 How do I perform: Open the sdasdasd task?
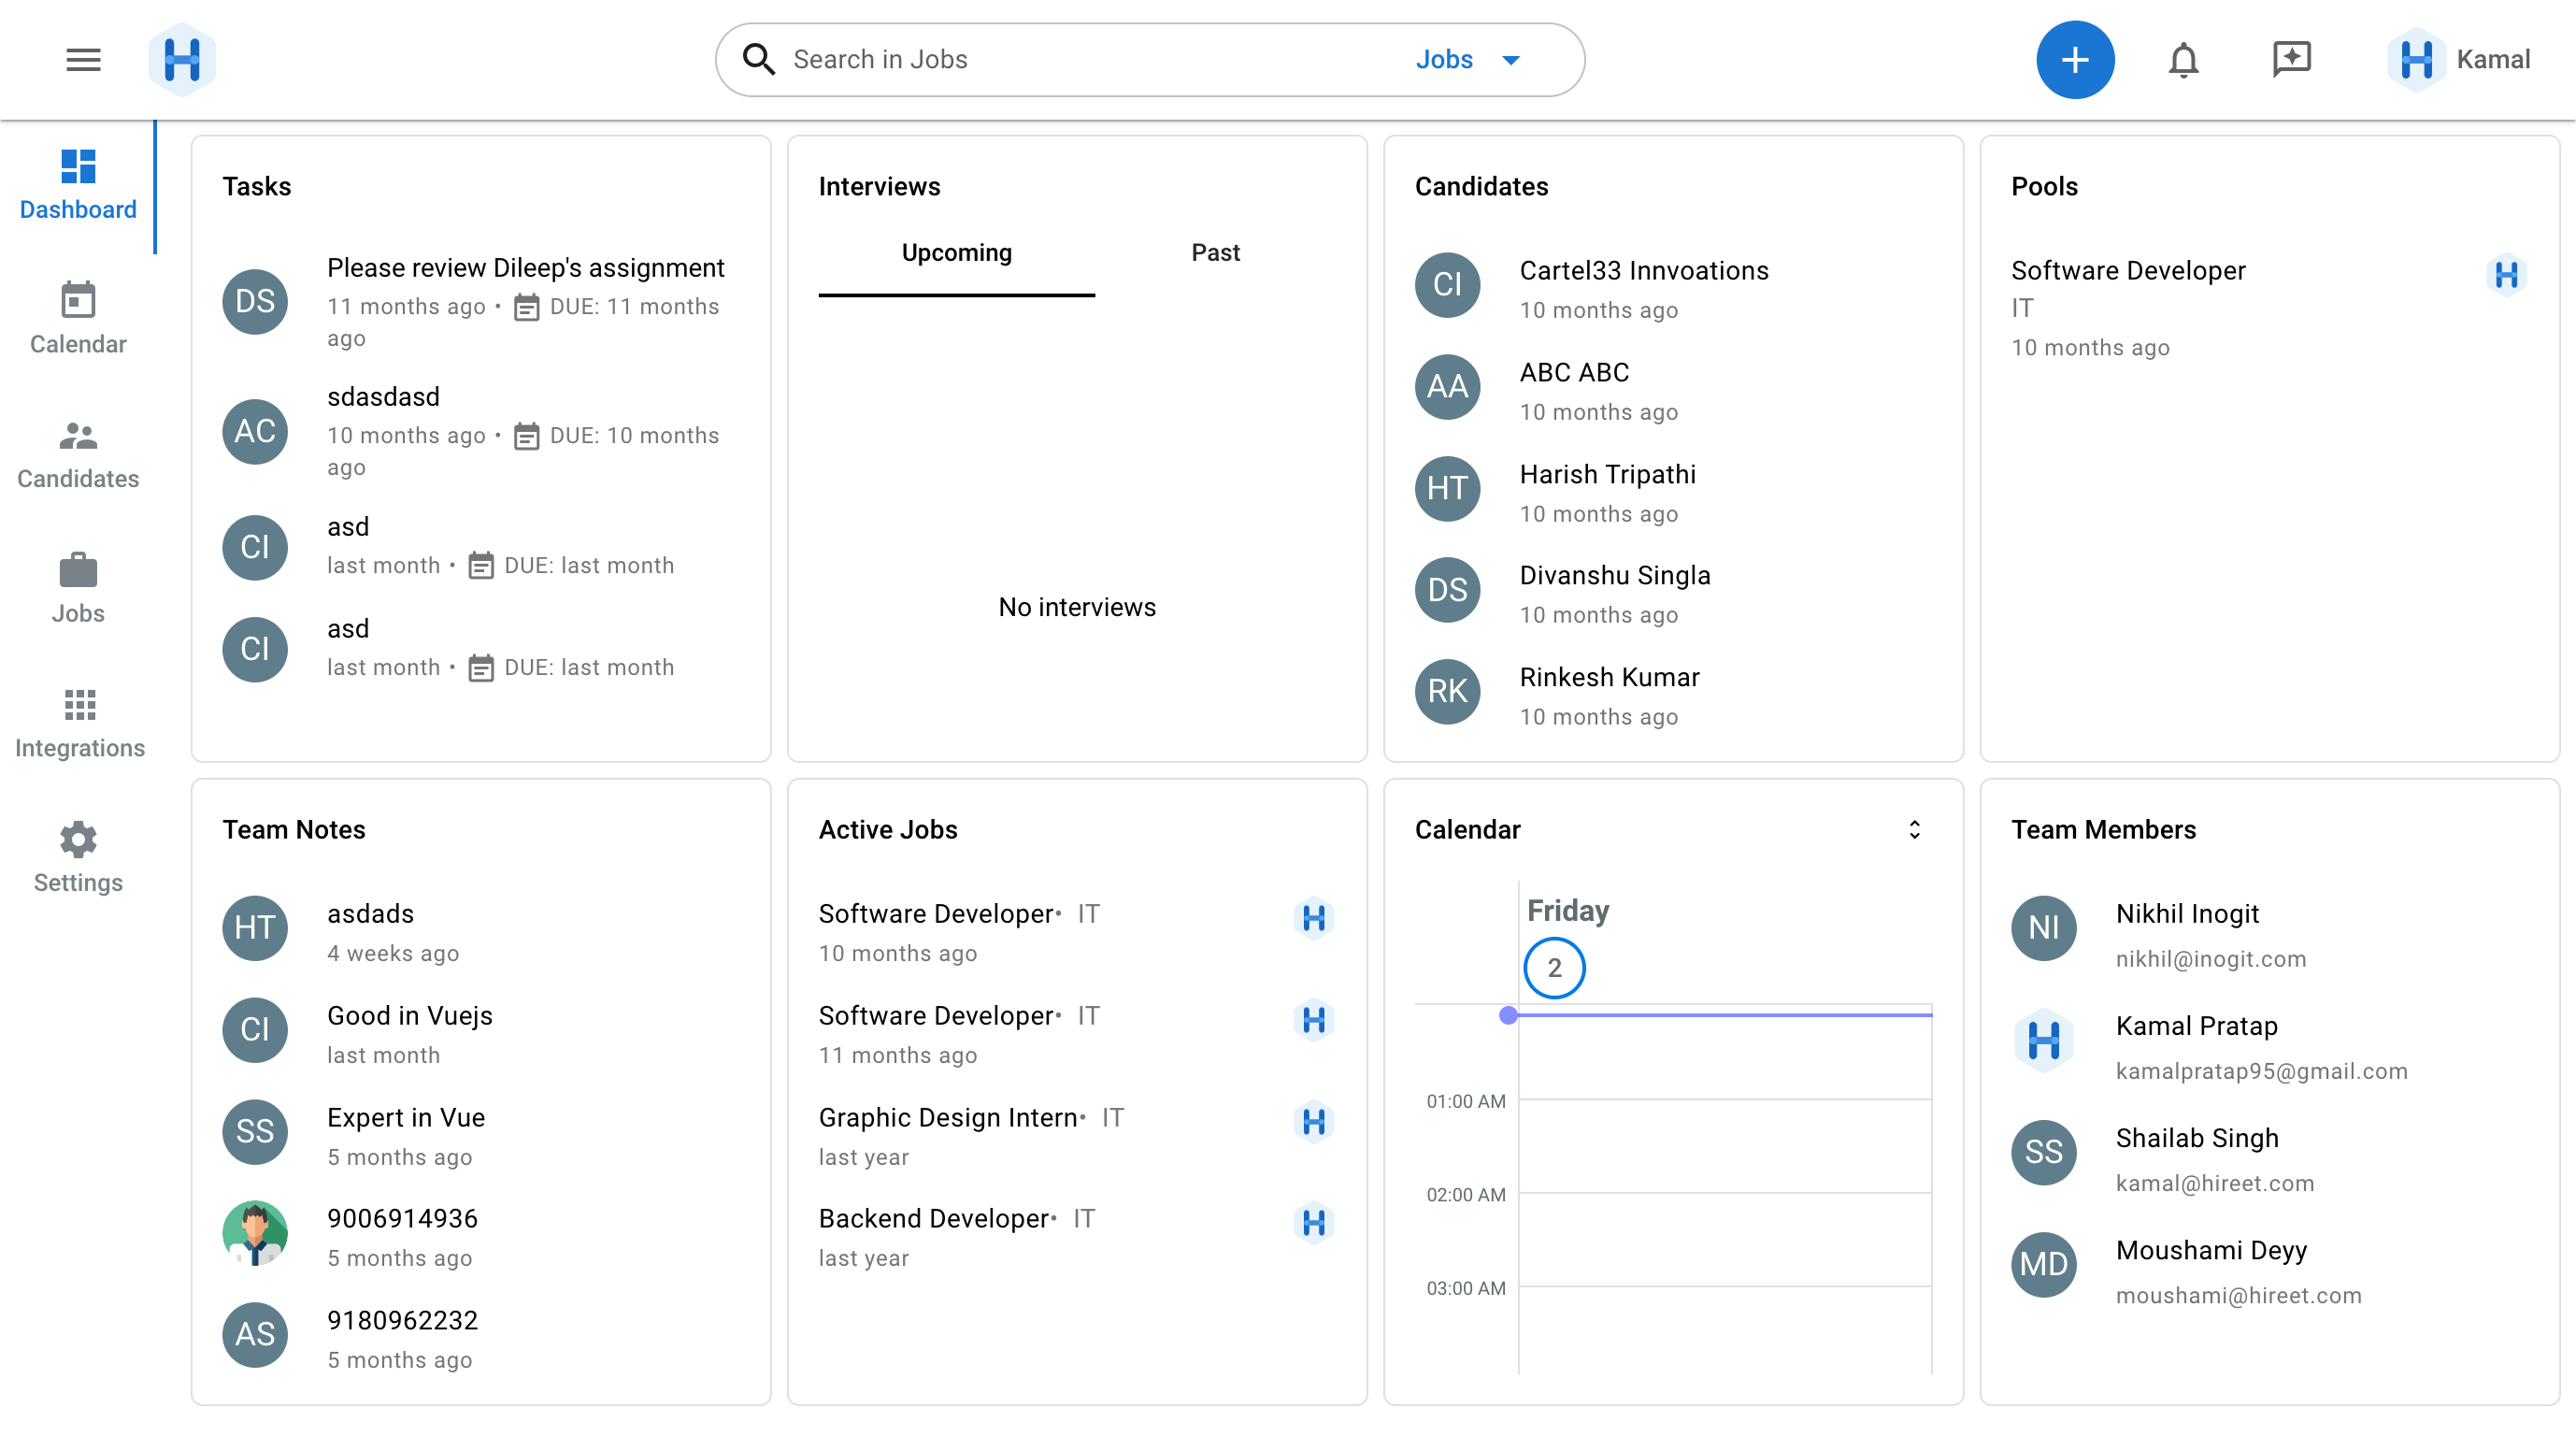(383, 397)
